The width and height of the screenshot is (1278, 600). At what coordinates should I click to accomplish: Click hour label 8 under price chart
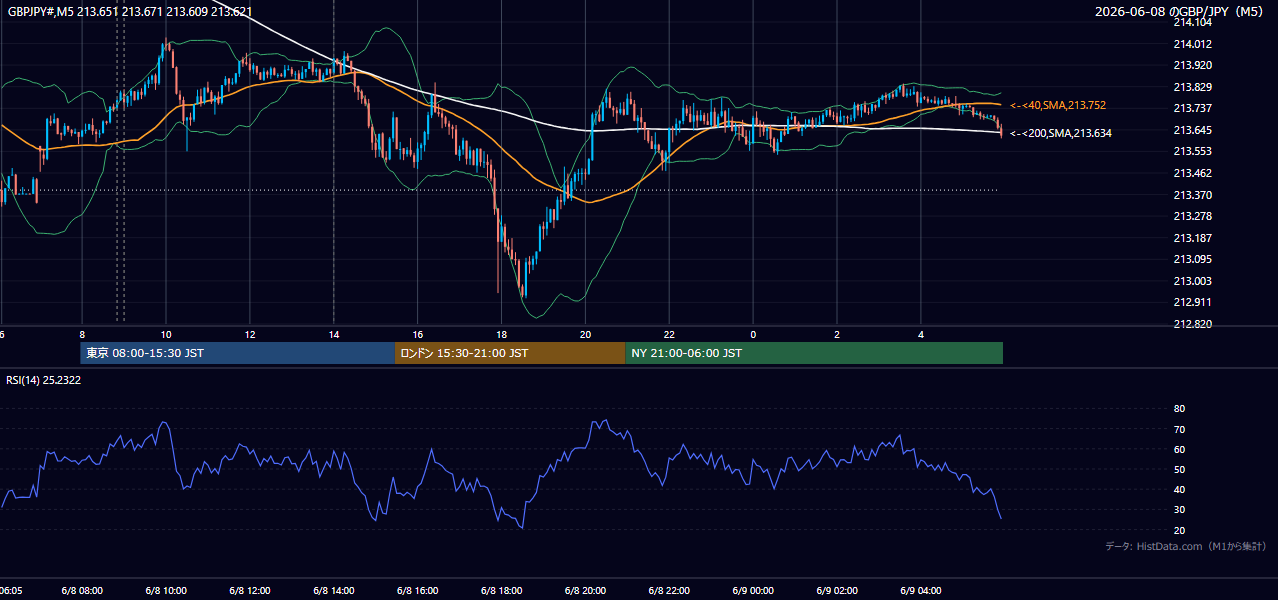coord(82,335)
